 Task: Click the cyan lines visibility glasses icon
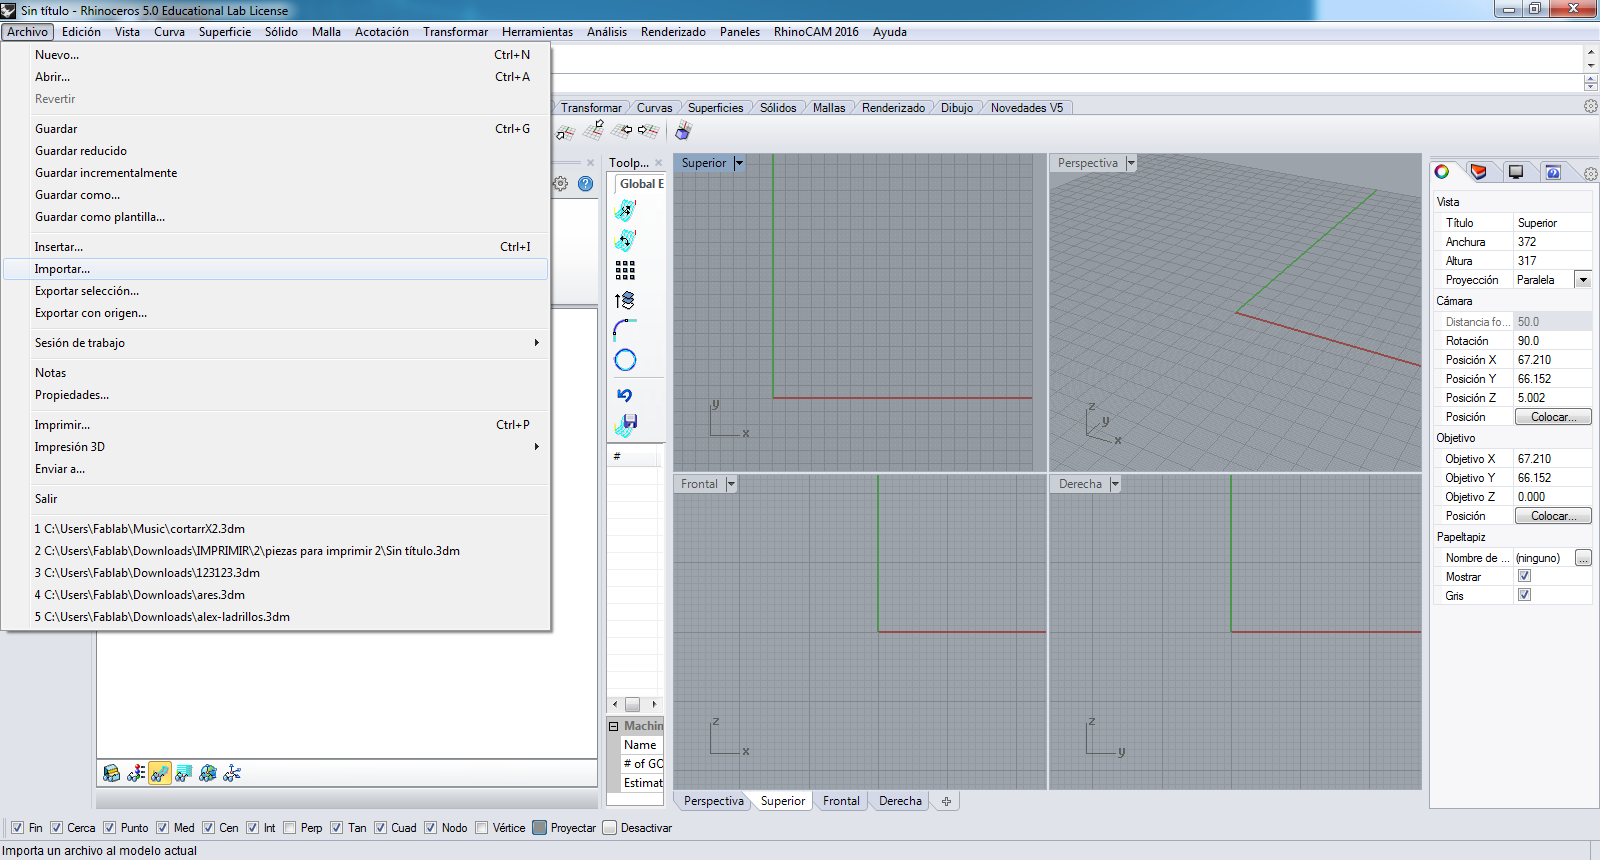point(184,773)
